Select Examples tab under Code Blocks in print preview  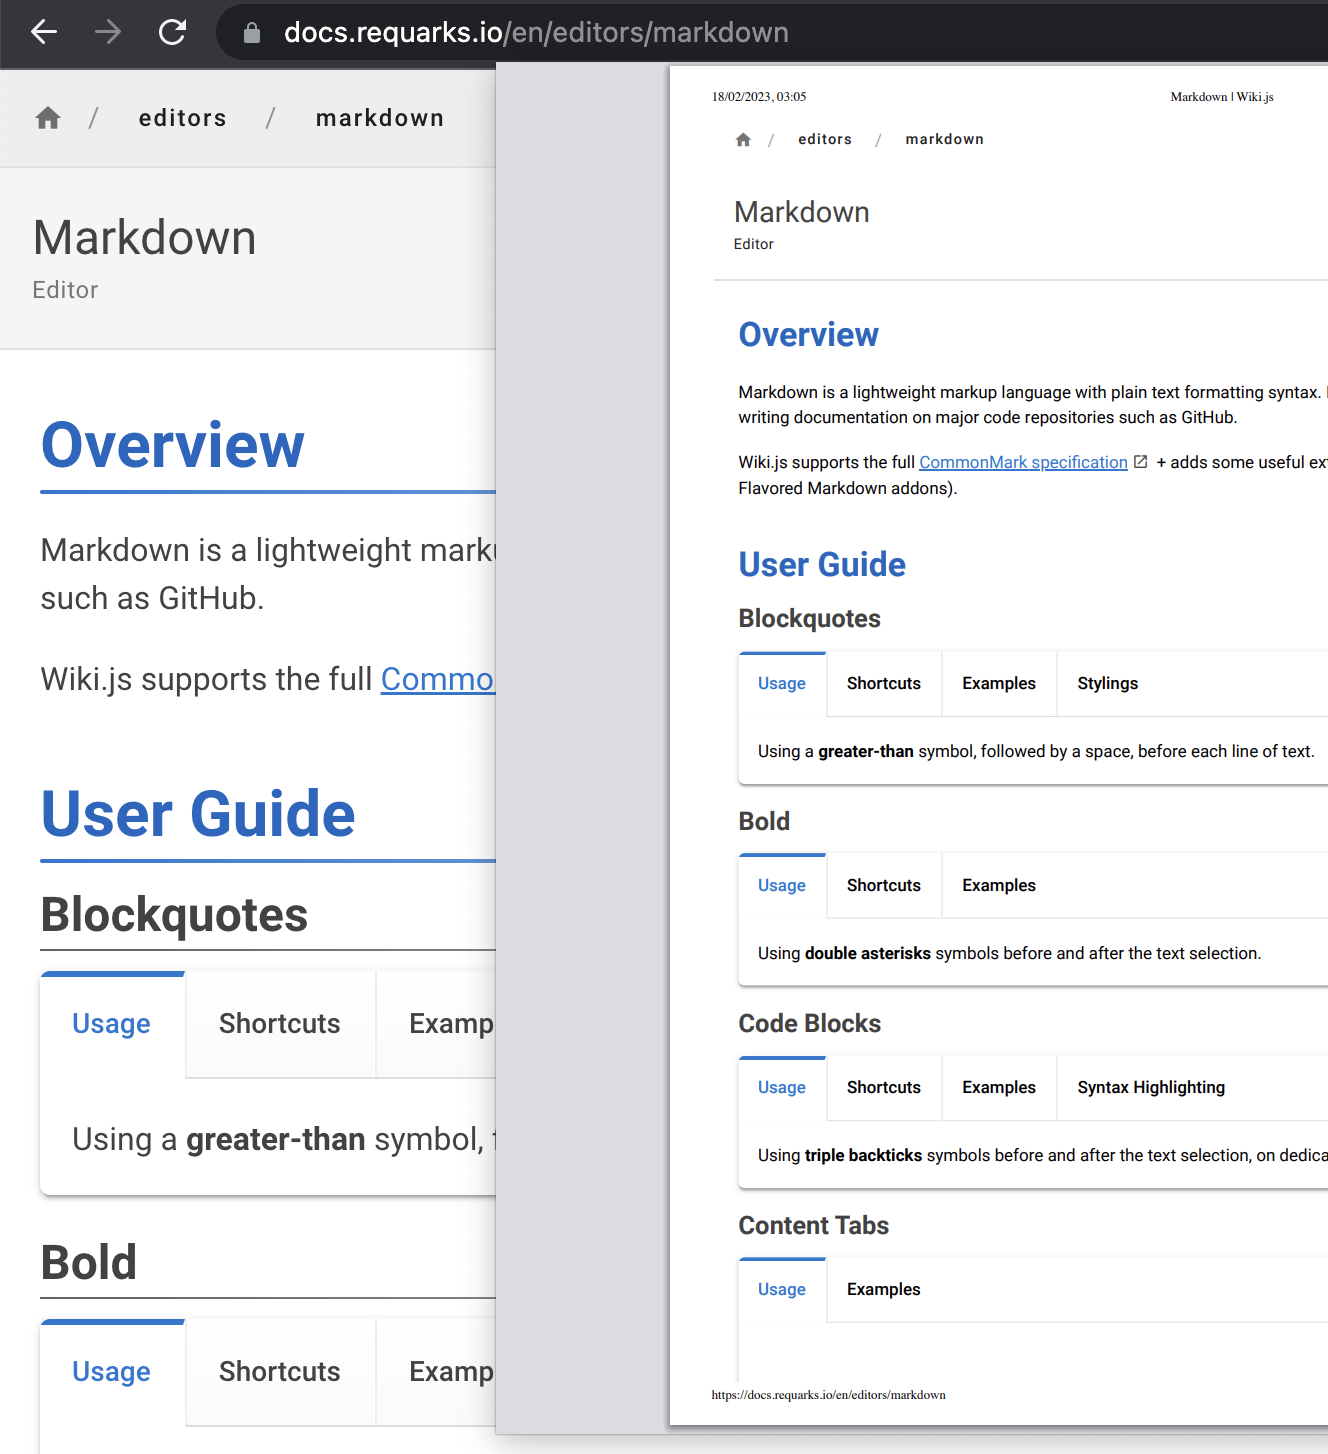point(999,1088)
